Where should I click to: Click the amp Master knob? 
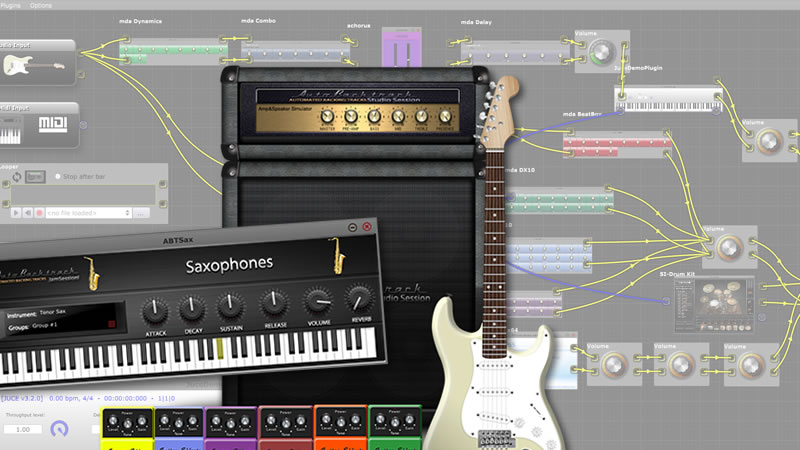coord(327,117)
